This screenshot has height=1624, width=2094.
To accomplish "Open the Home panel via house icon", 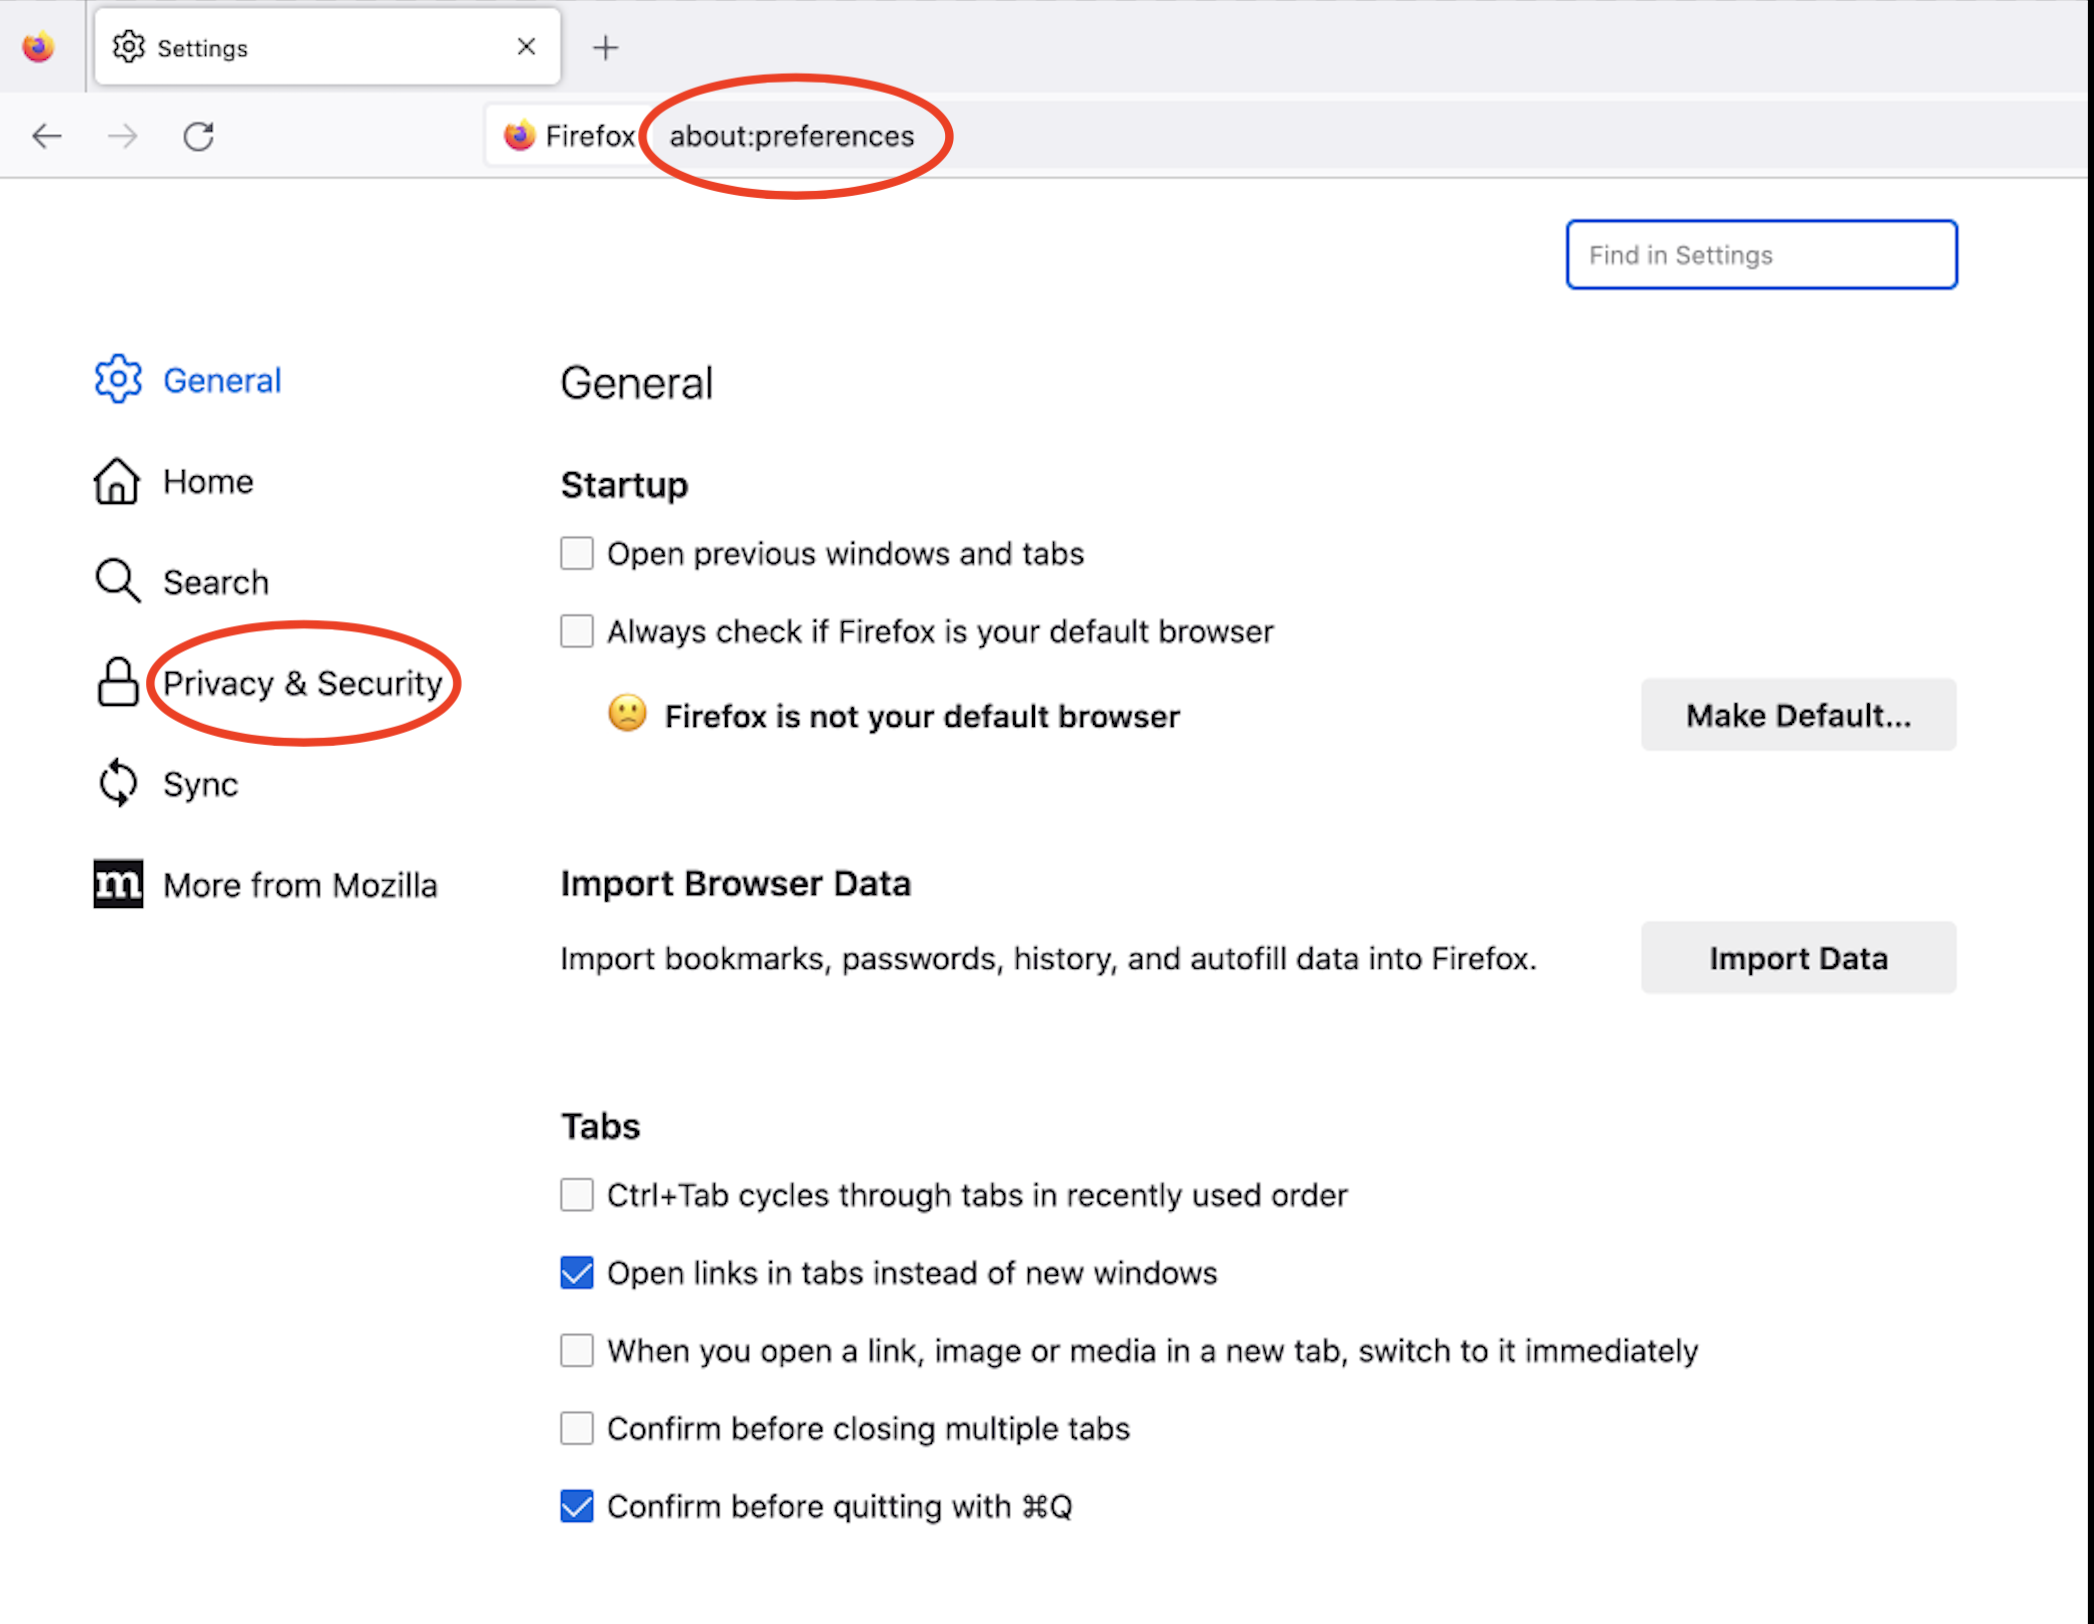I will click(117, 481).
